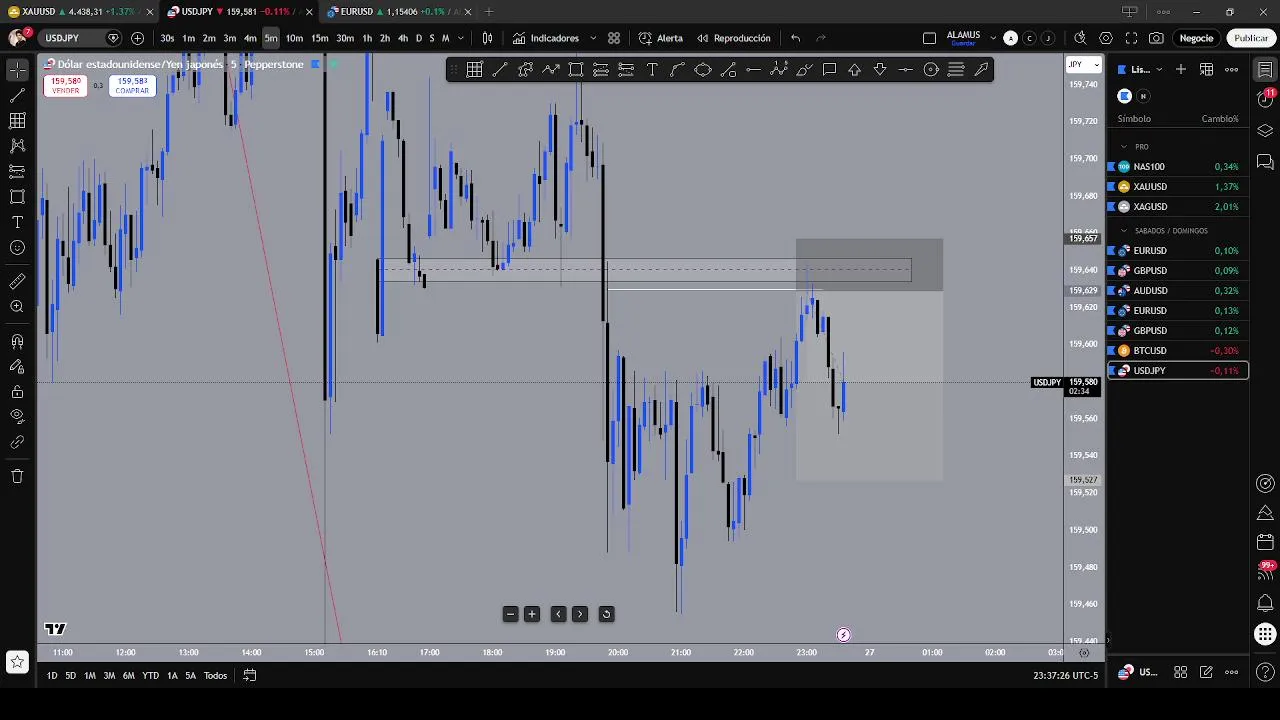The height and width of the screenshot is (720, 1280).
Task: Open favorites star at bottom of left sidebar
Action: (x=17, y=662)
